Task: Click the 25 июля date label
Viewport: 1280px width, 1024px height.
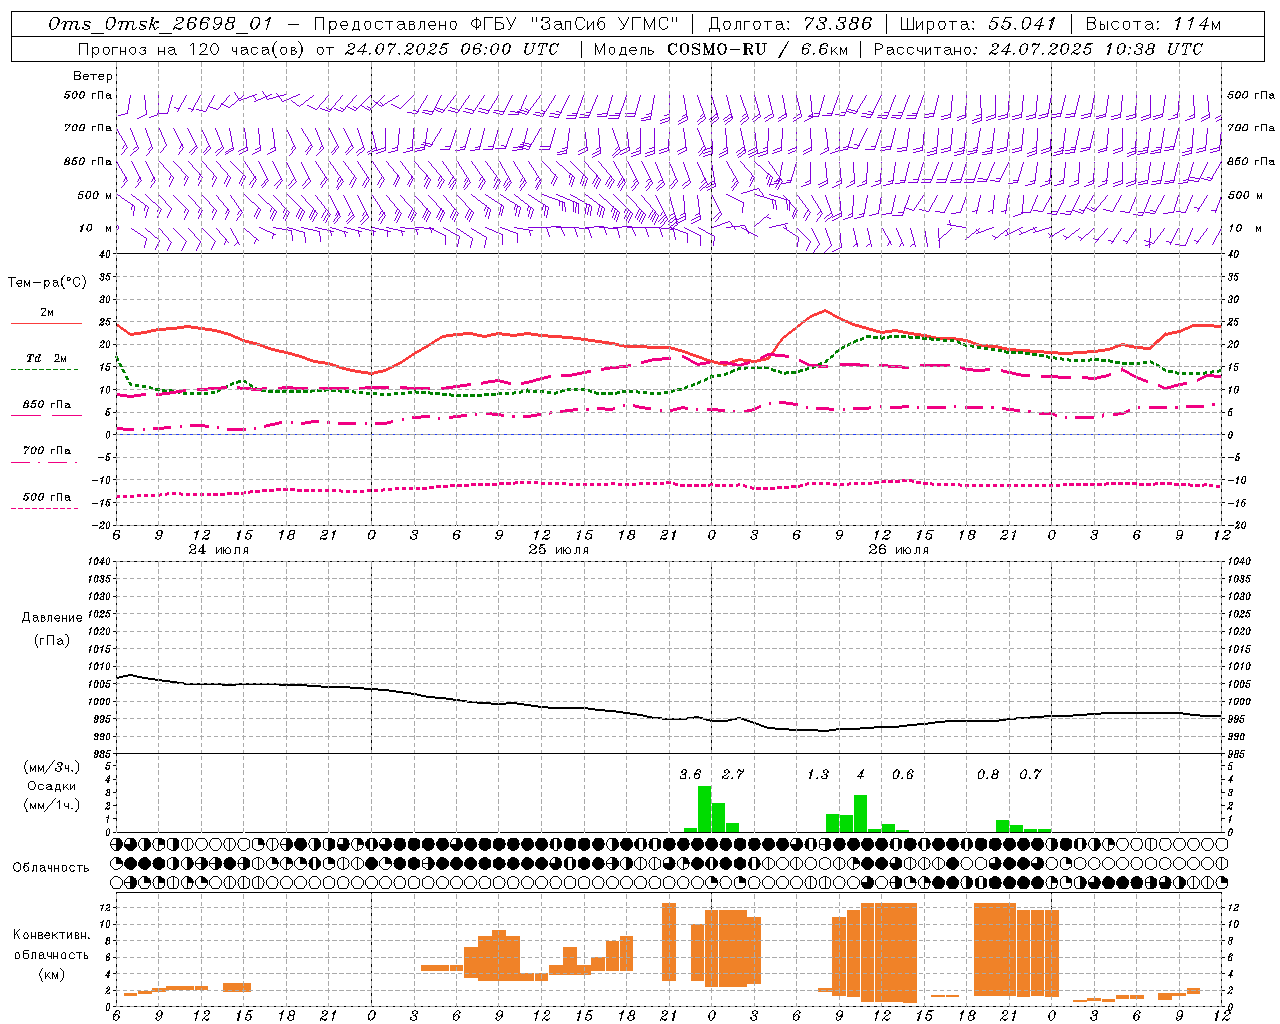Action: (x=559, y=550)
